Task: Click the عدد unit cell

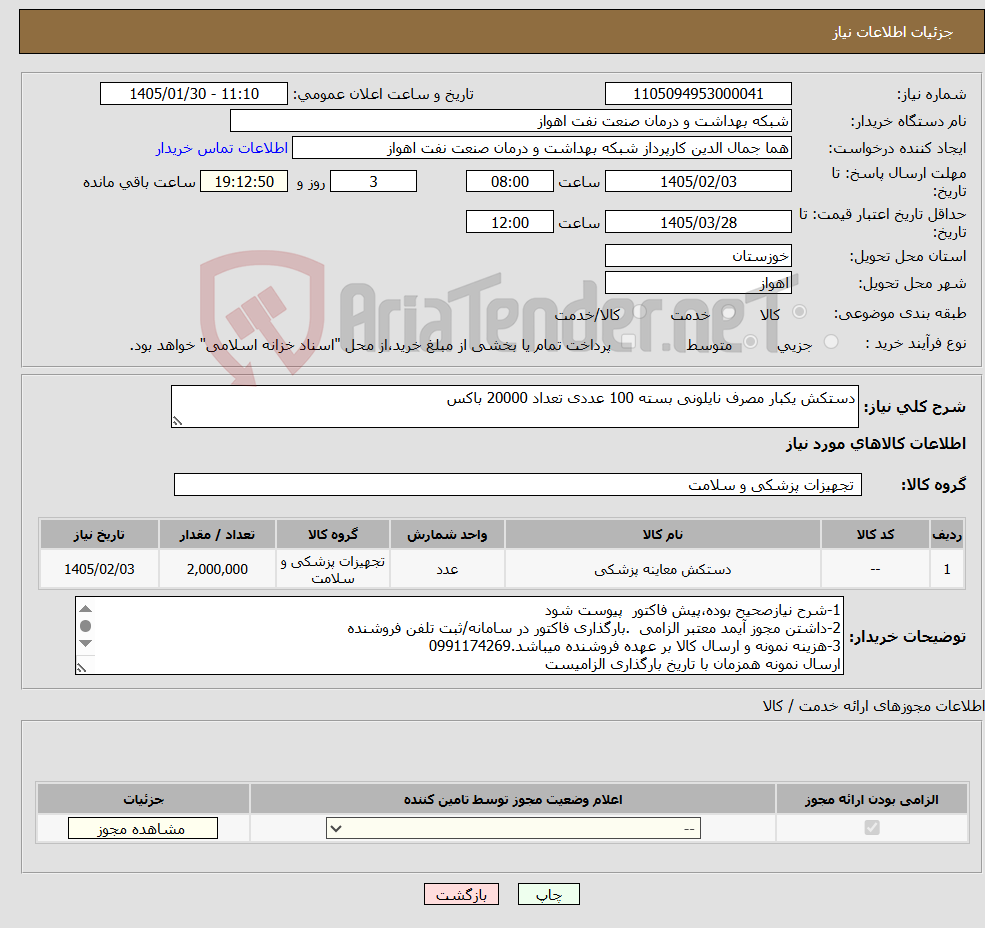Action: [447, 569]
